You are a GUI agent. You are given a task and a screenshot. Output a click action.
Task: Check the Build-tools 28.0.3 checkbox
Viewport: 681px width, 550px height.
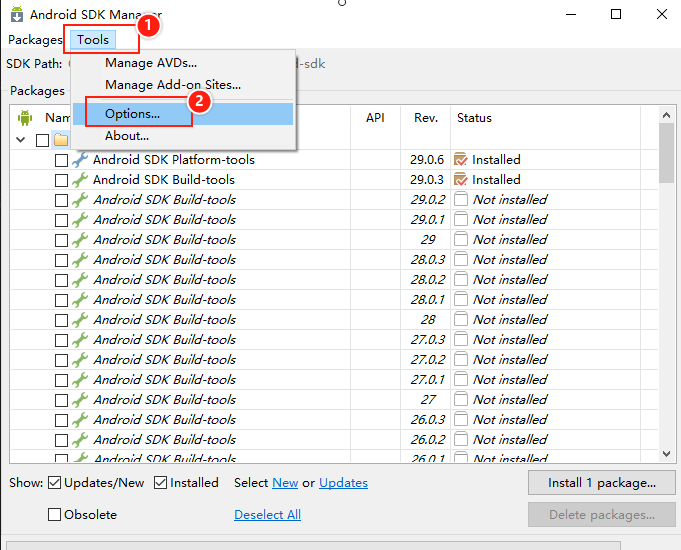coord(61,260)
